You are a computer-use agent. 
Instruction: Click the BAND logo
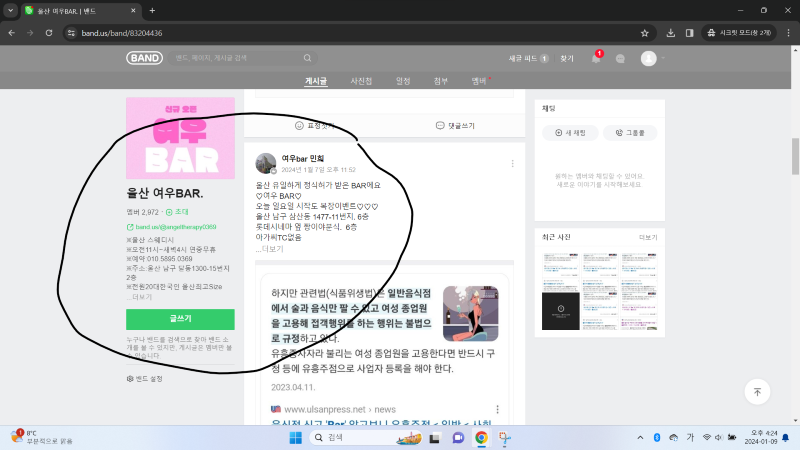click(x=144, y=58)
